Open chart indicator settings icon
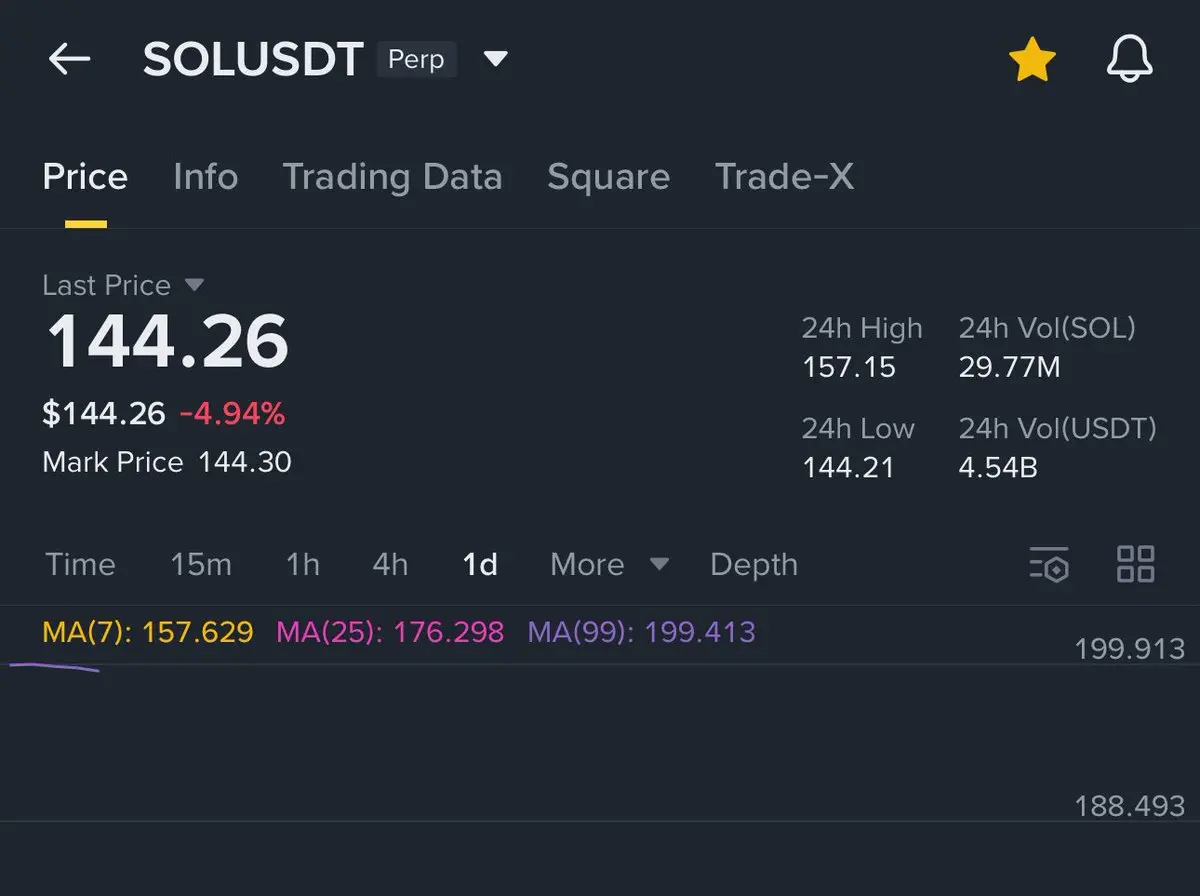Image resolution: width=1200 pixels, height=896 pixels. [x=1049, y=564]
